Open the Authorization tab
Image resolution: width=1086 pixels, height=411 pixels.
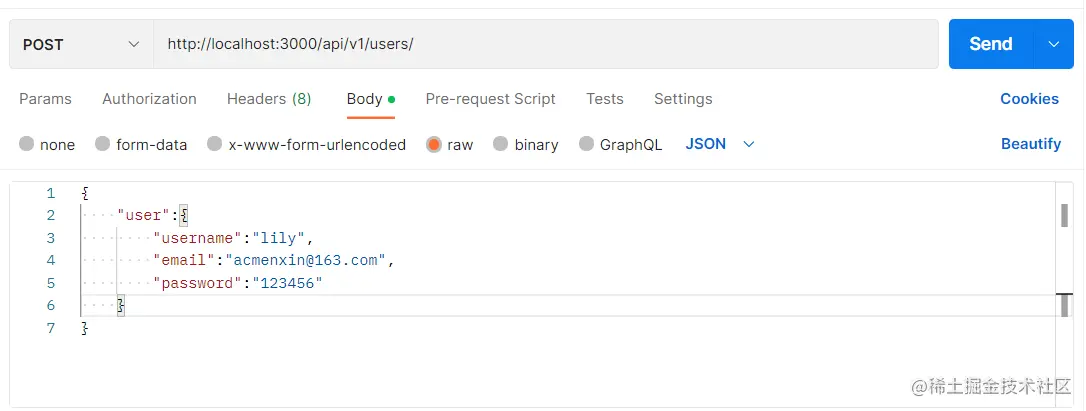coord(149,99)
